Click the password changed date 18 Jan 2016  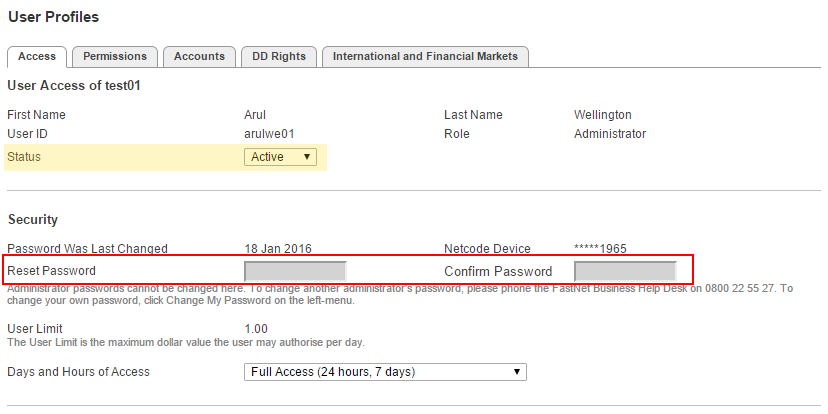pos(277,249)
